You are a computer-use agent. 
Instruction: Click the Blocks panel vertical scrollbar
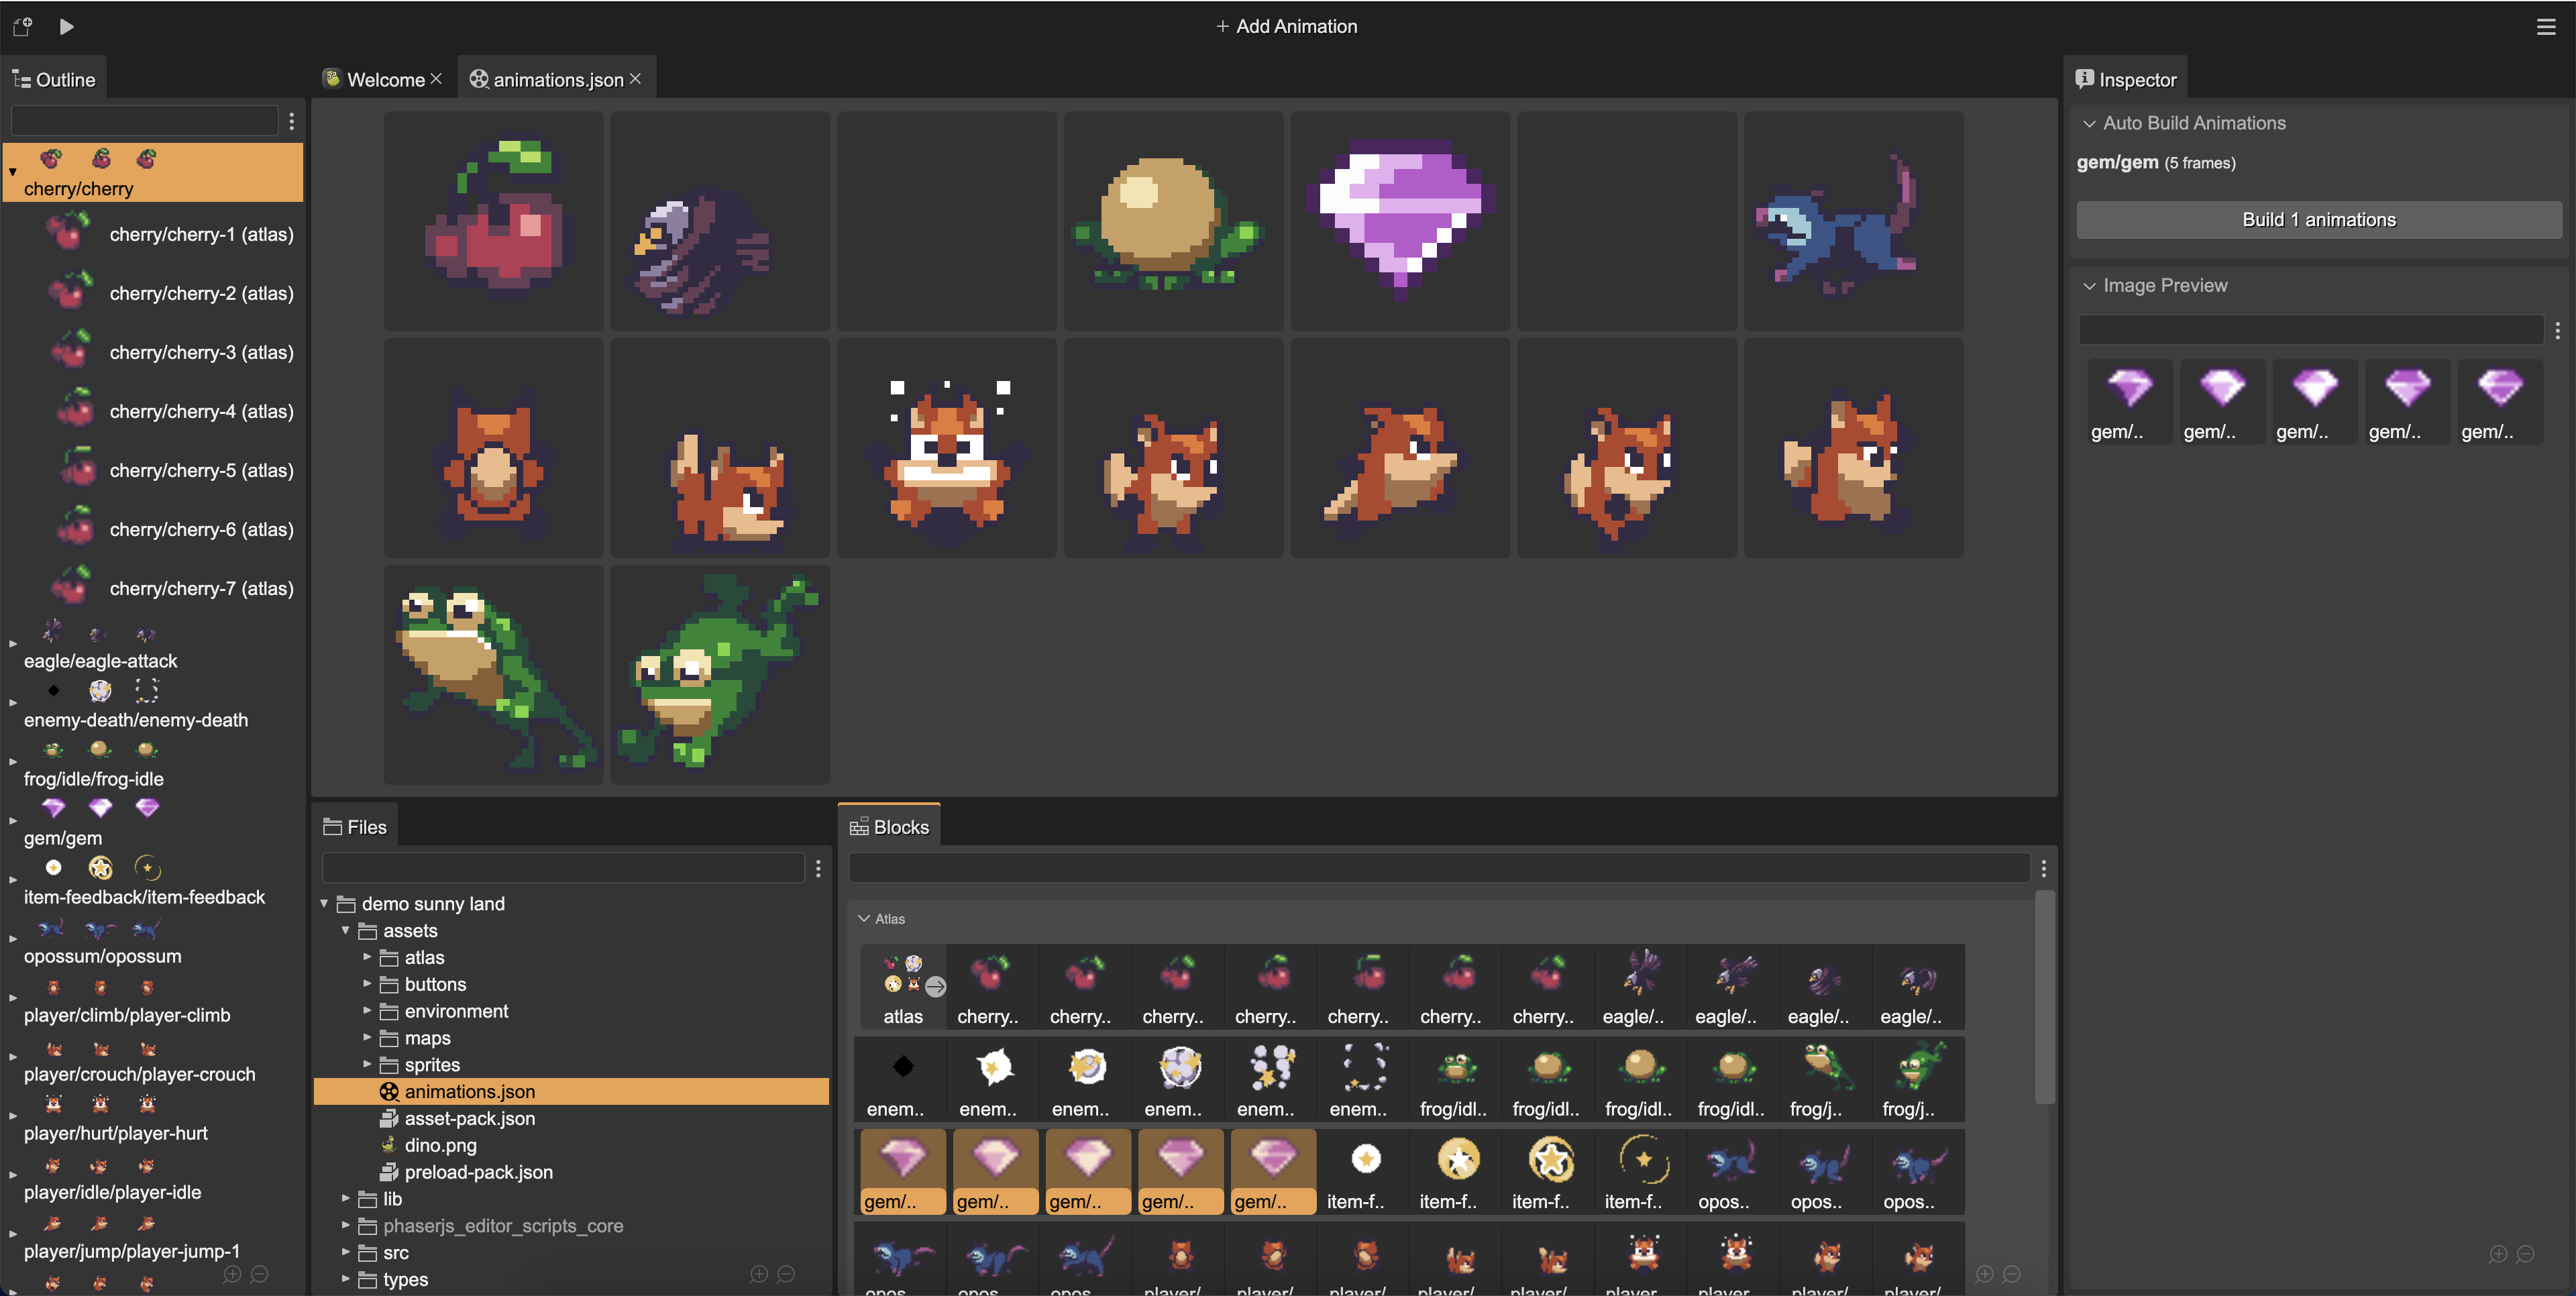click(2045, 998)
